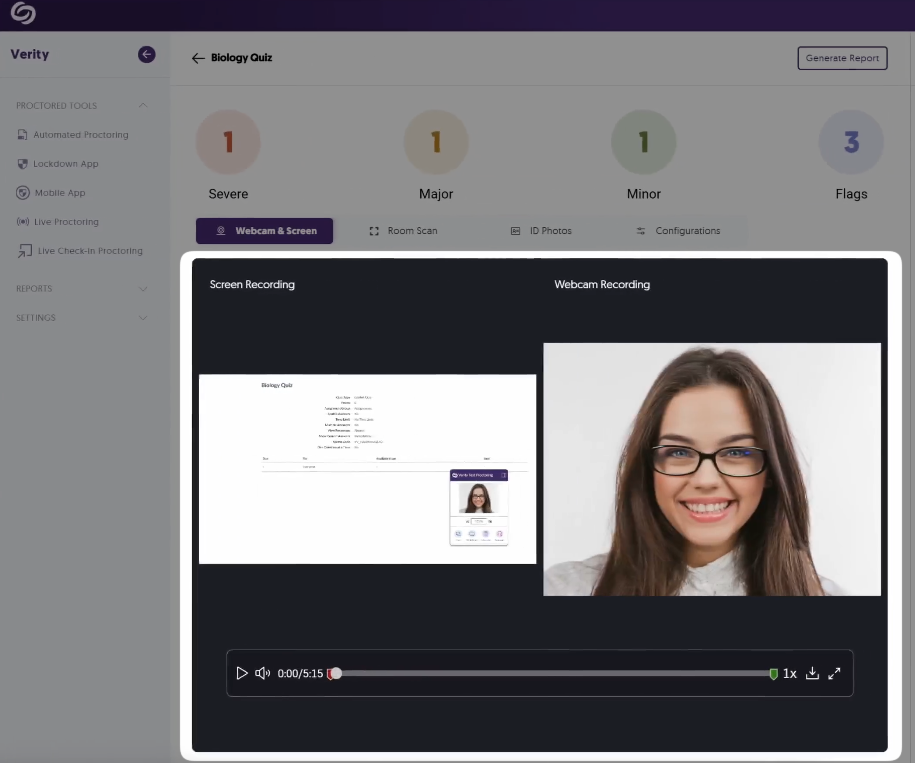Download the recording video
915x763 pixels.
(x=812, y=673)
